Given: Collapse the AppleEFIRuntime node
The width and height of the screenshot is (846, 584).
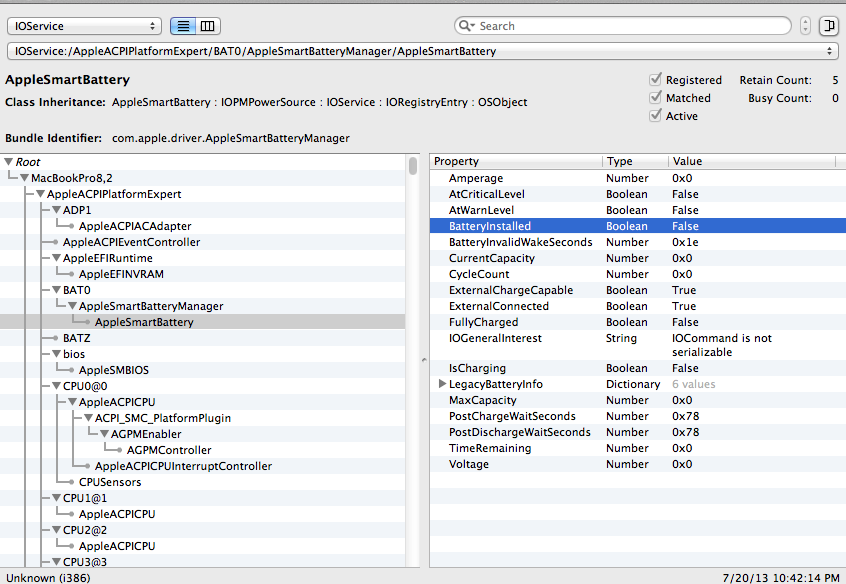Looking at the screenshot, I should (56, 258).
